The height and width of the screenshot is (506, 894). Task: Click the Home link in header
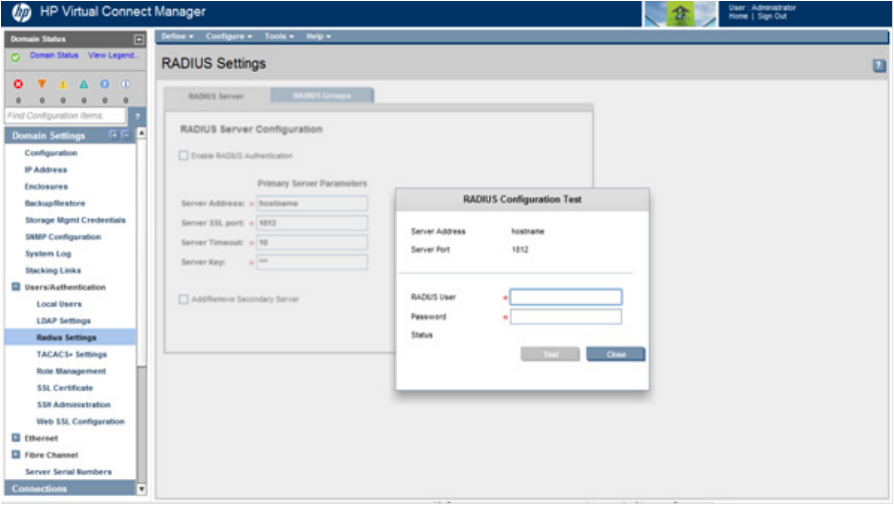point(738,17)
